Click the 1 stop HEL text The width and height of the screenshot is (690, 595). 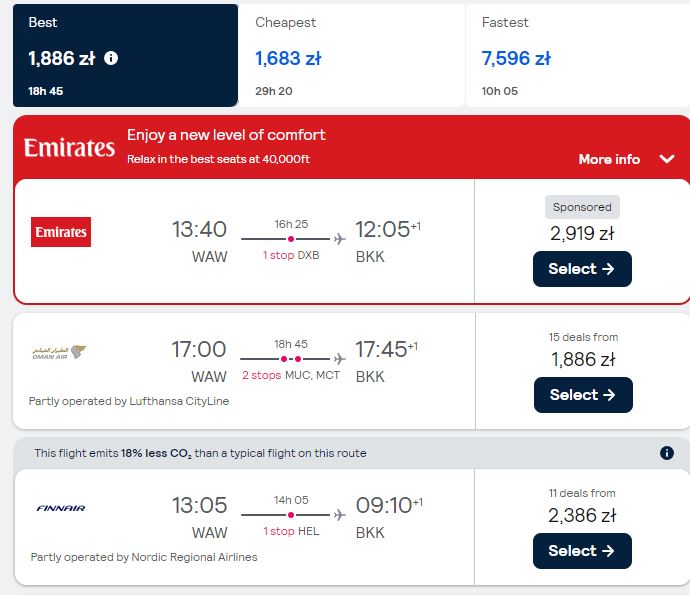[x=291, y=531]
